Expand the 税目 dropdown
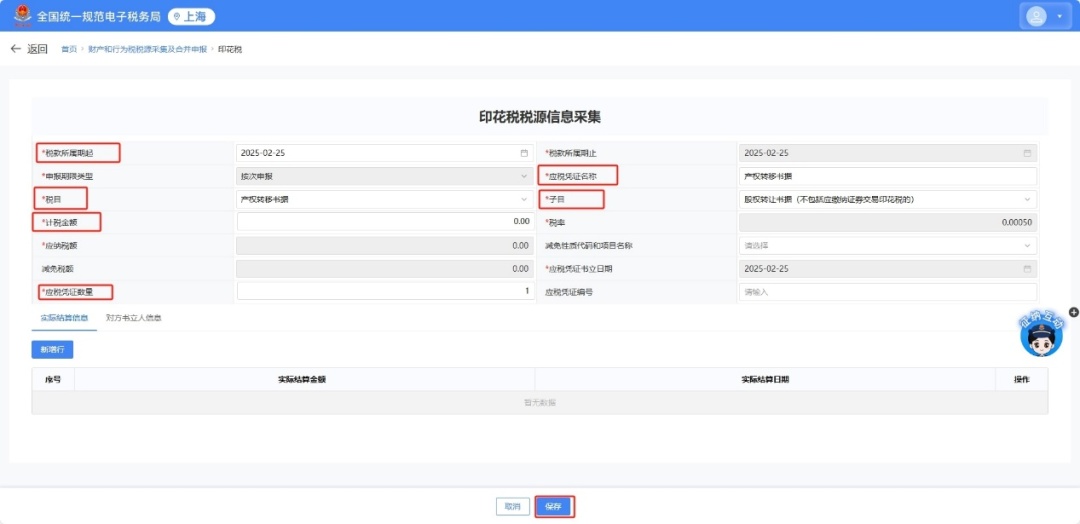The image size is (1080, 524). 524,199
